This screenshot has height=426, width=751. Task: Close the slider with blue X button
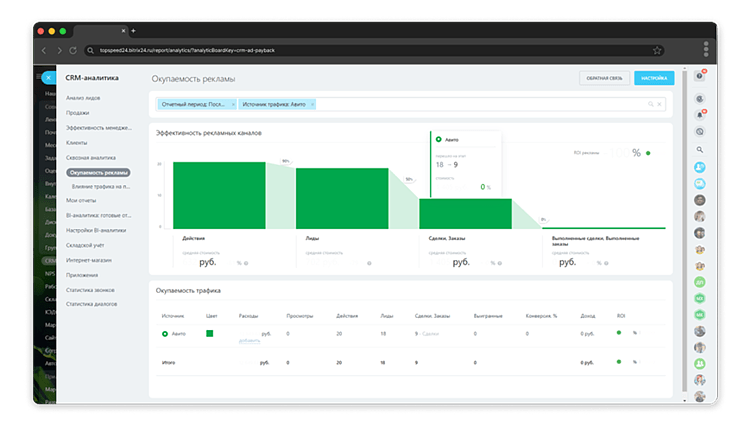pos(48,78)
